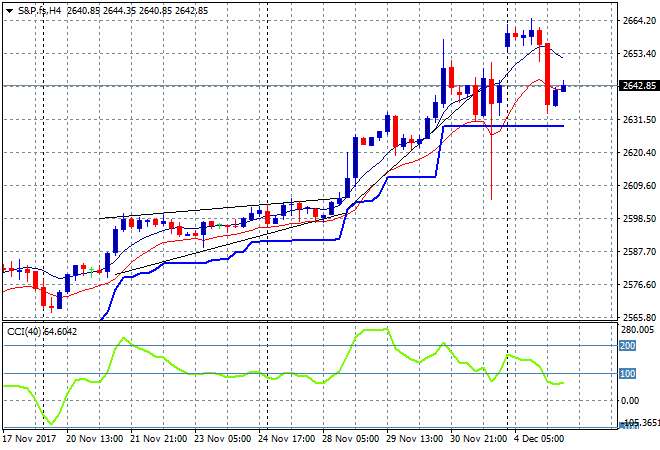The width and height of the screenshot is (660, 450).
Task: Click the 29 Nov 13:00 time label
Action: (415, 439)
